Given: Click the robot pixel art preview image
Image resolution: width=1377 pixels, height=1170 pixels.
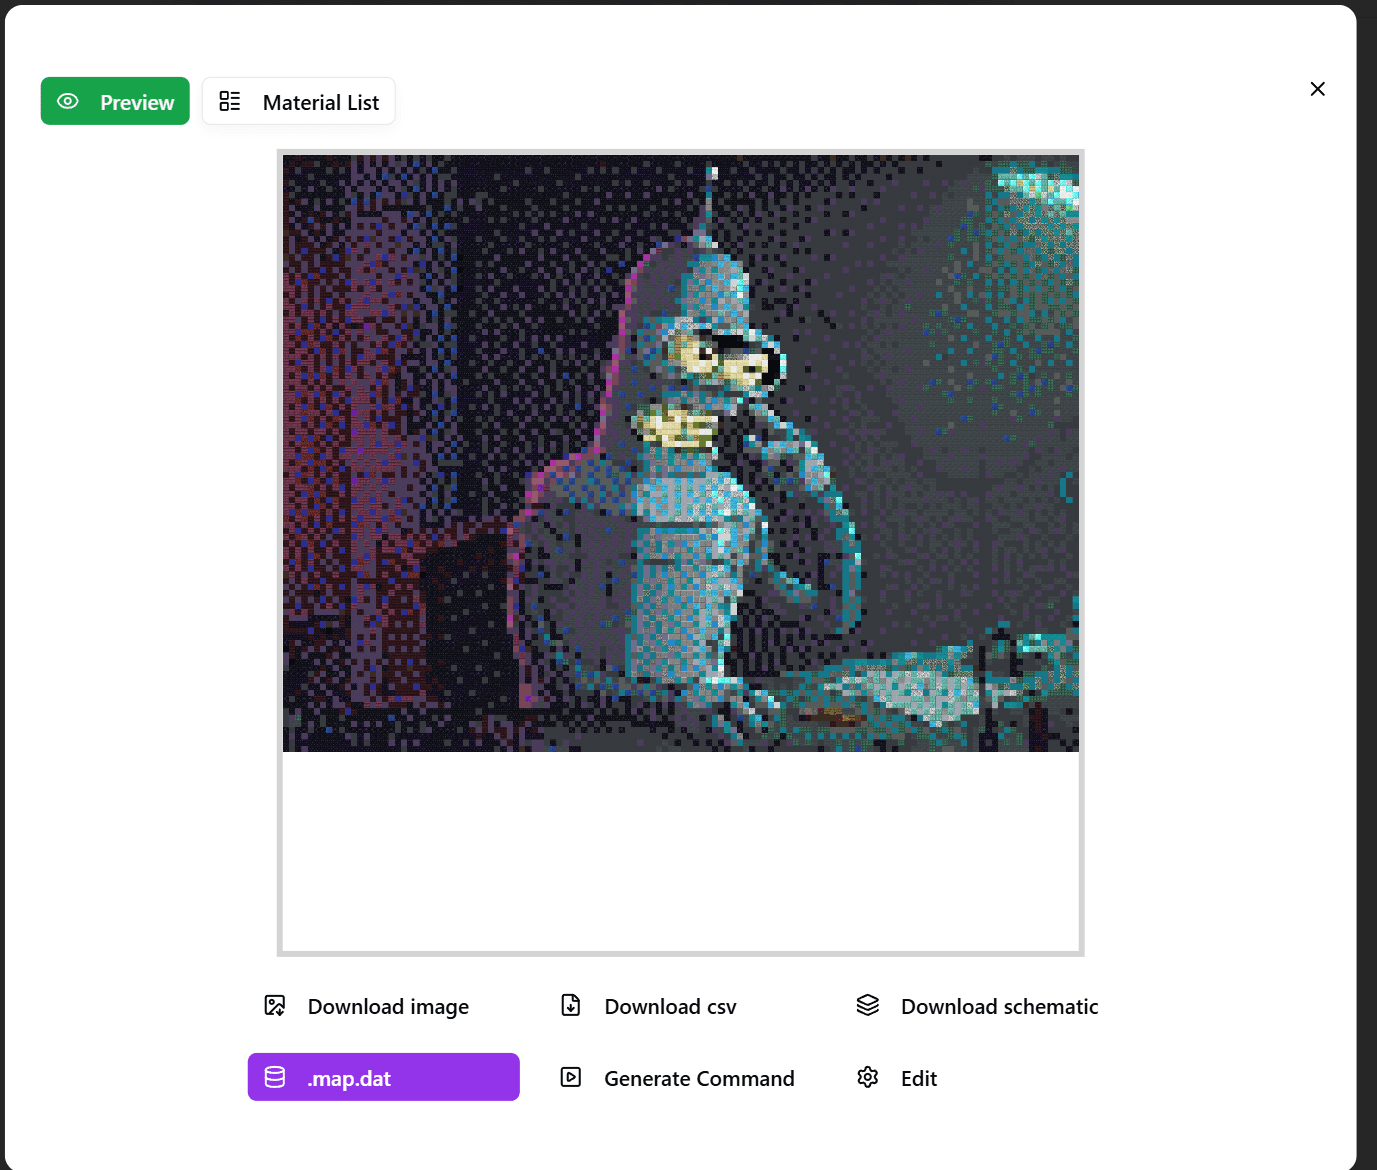Looking at the screenshot, I should pyautogui.click(x=680, y=453).
